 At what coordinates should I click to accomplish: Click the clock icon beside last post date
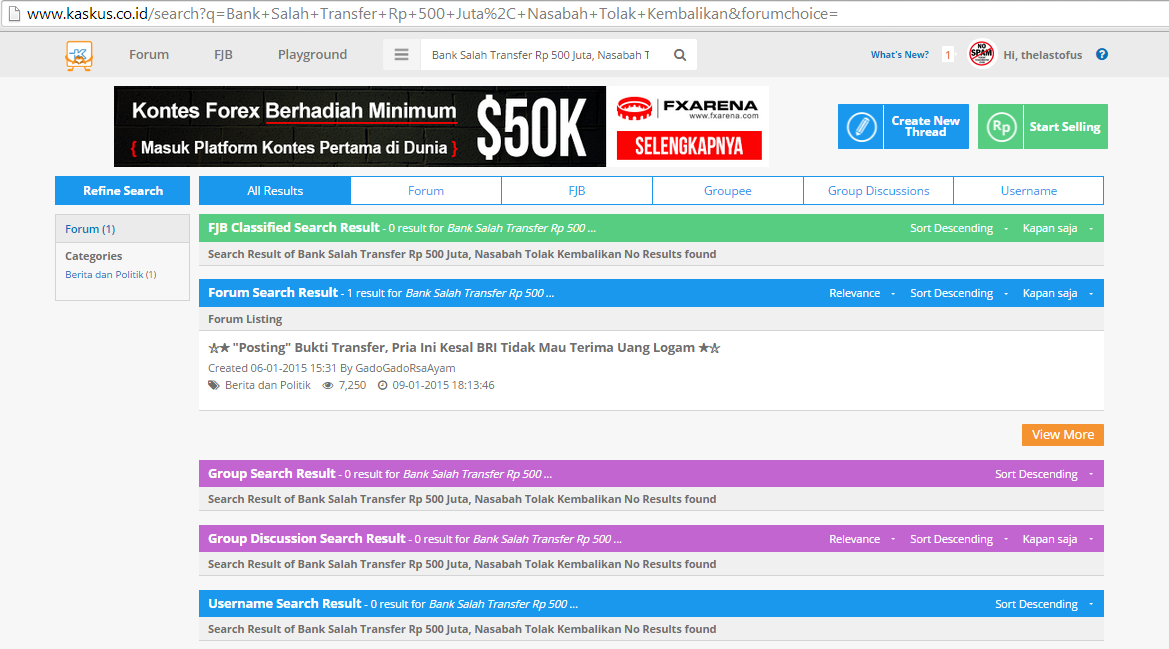[x=382, y=385]
